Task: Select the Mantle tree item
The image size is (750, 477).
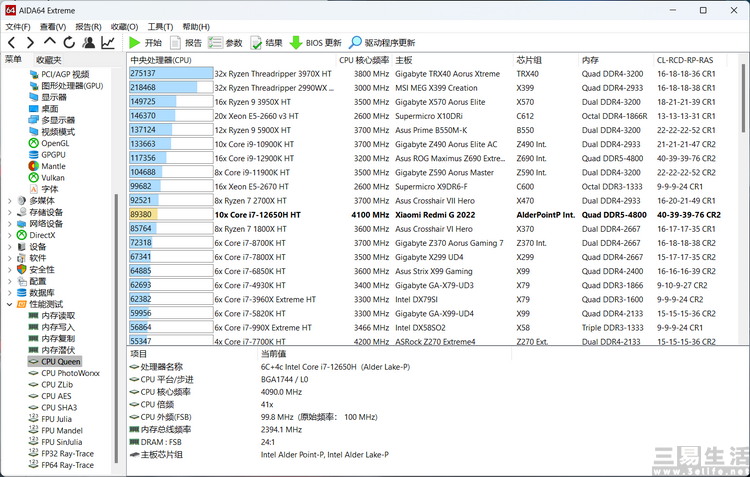Action: coord(47,166)
